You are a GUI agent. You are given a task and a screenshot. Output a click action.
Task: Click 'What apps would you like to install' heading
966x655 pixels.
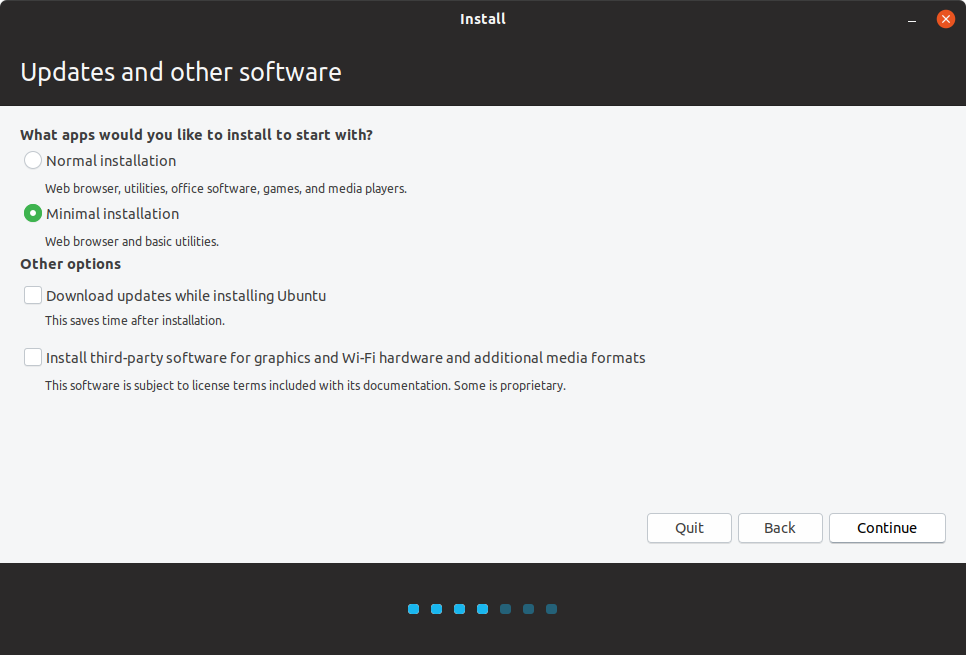click(x=197, y=135)
